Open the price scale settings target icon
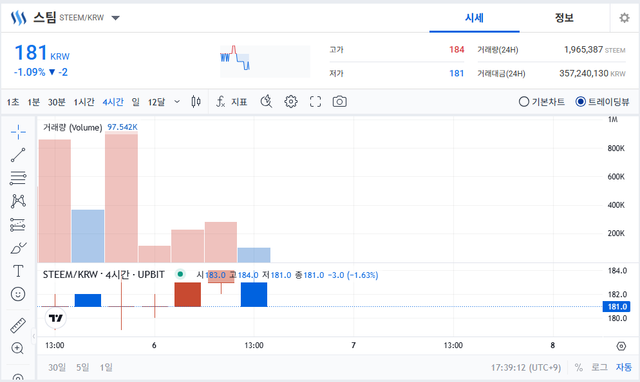 [x=621, y=346]
